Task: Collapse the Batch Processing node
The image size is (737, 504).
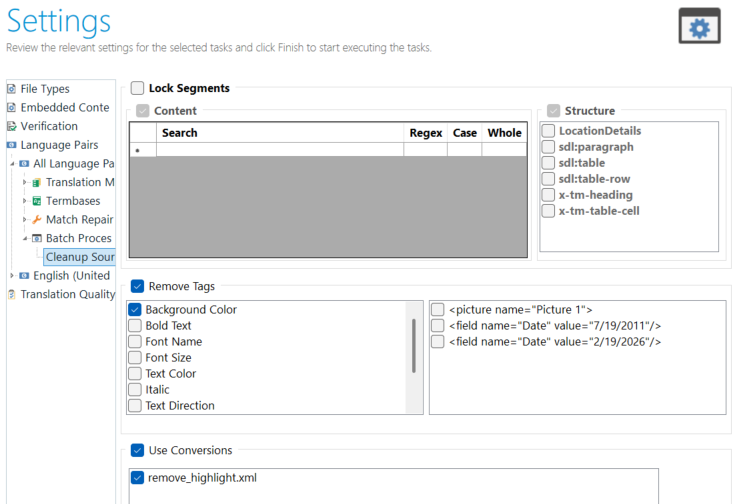Action: pos(25,239)
